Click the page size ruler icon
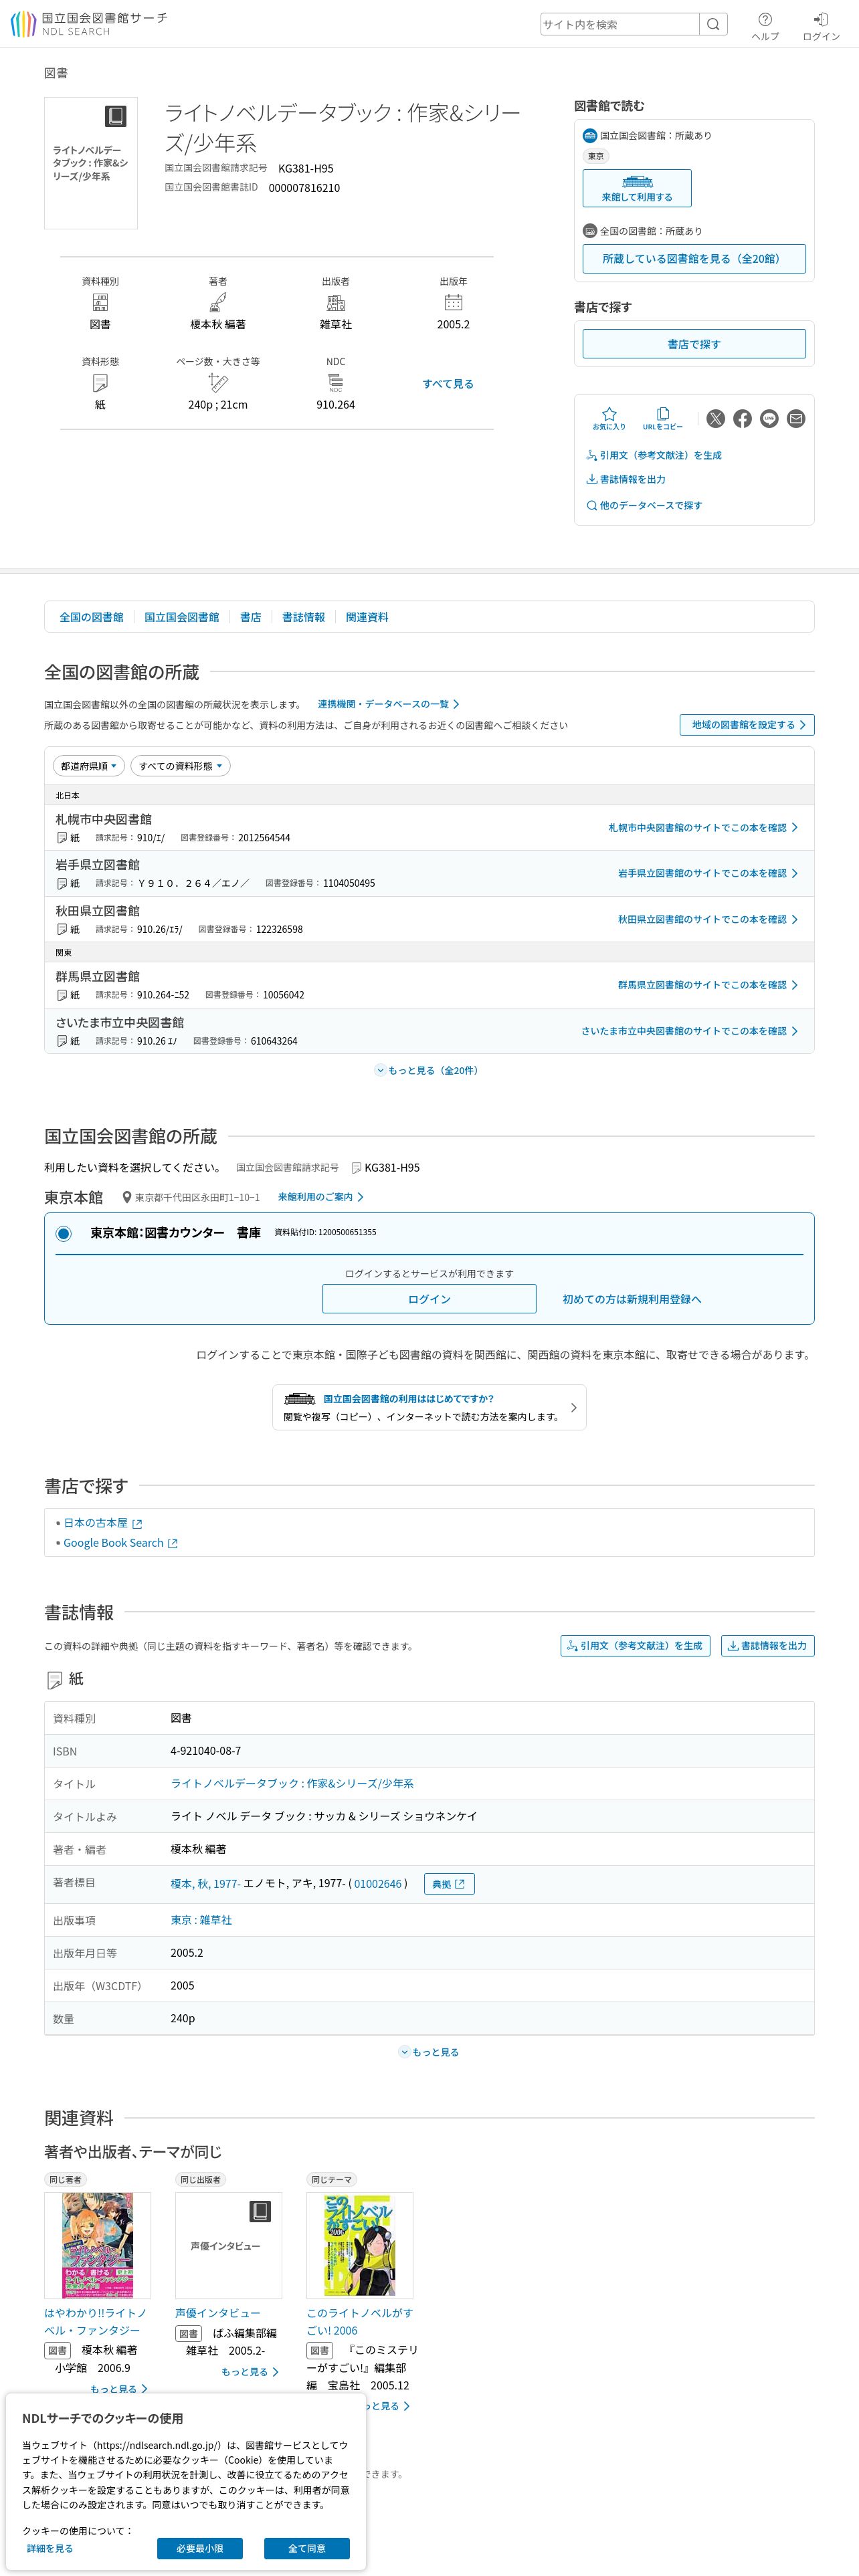 [218, 382]
